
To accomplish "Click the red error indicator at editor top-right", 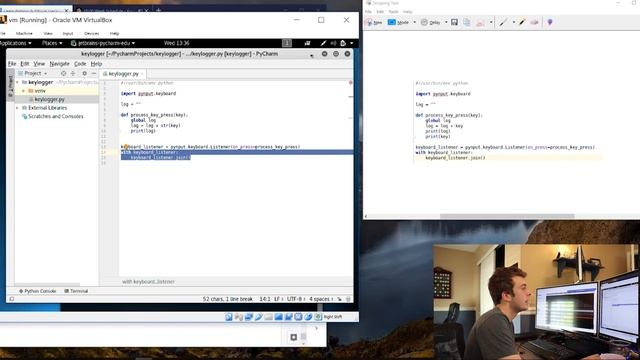I will (x=351, y=82).
